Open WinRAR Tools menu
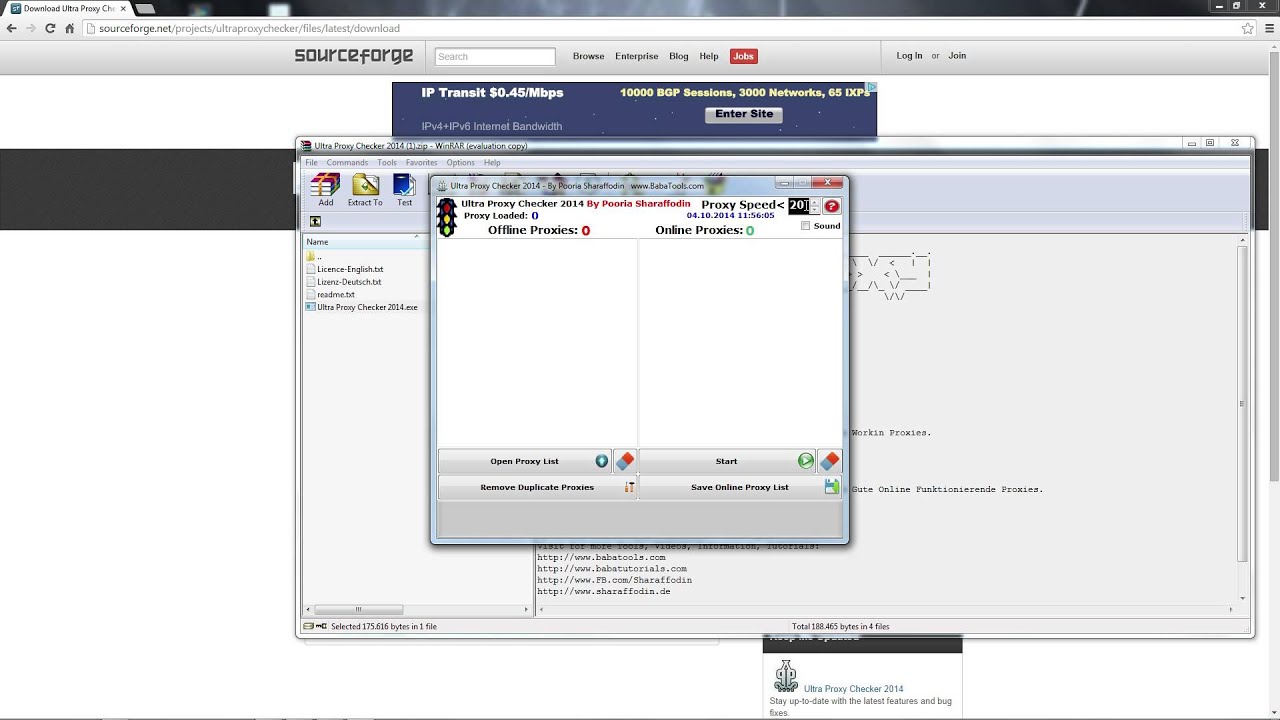This screenshot has height=720, width=1280. pyautogui.click(x=387, y=162)
